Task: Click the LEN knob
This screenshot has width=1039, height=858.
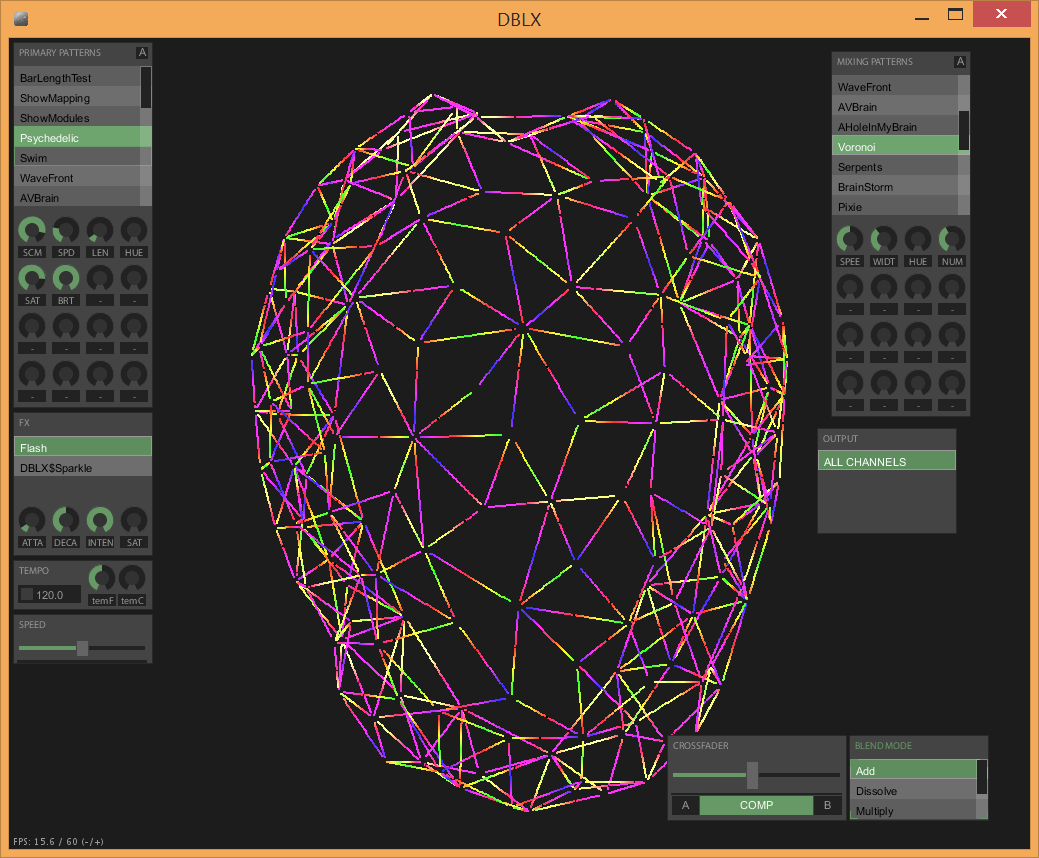Action: point(100,230)
